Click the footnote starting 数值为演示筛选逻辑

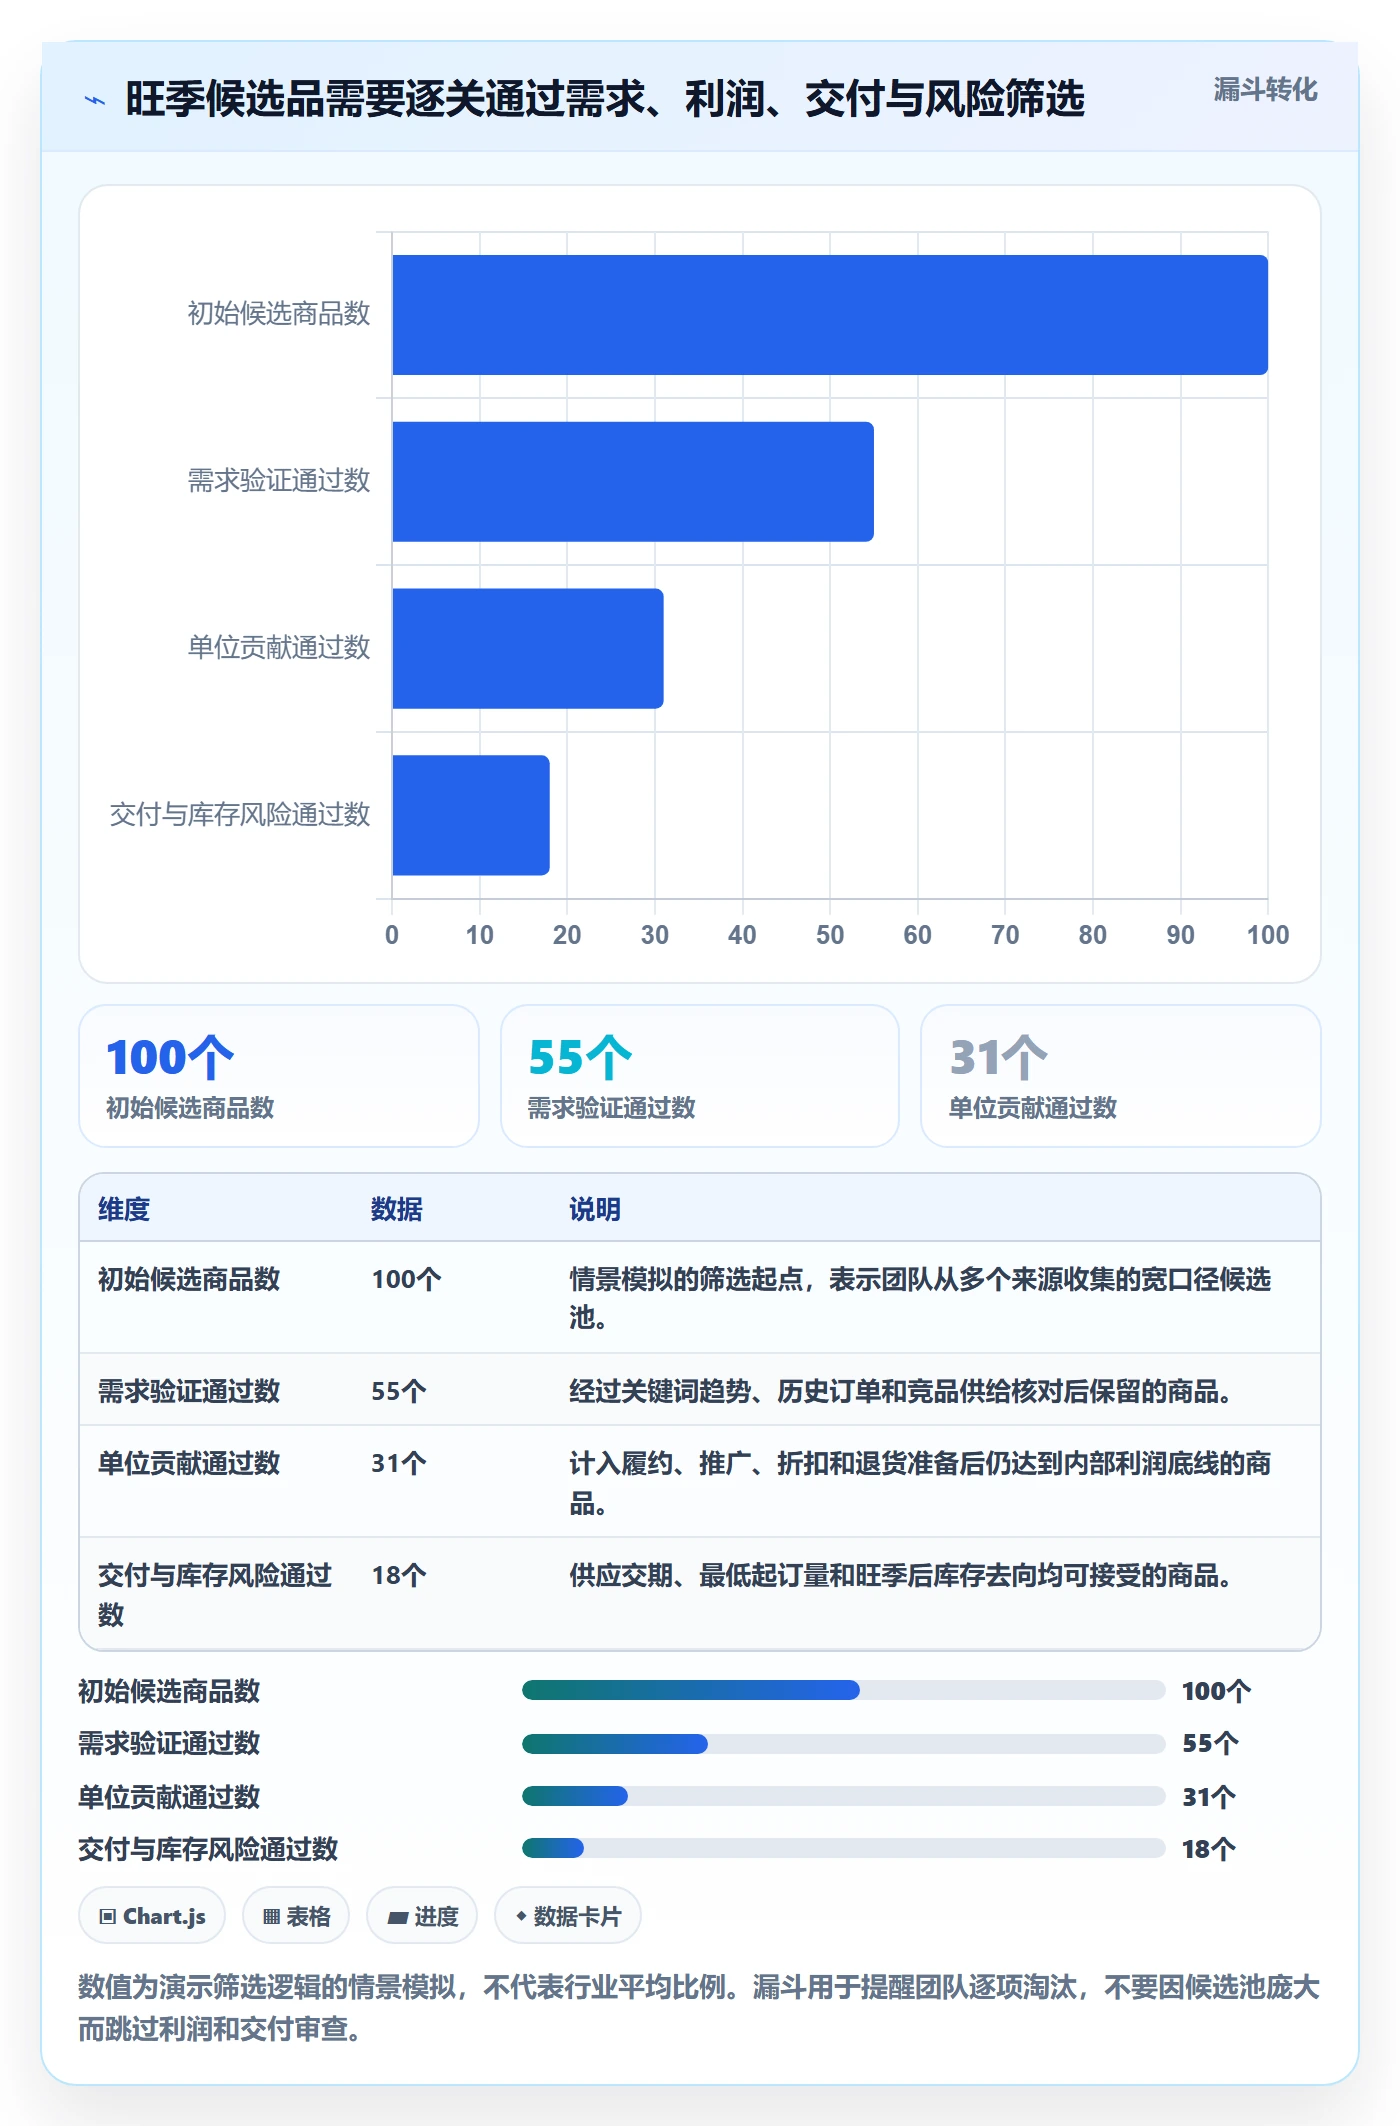(699, 2007)
